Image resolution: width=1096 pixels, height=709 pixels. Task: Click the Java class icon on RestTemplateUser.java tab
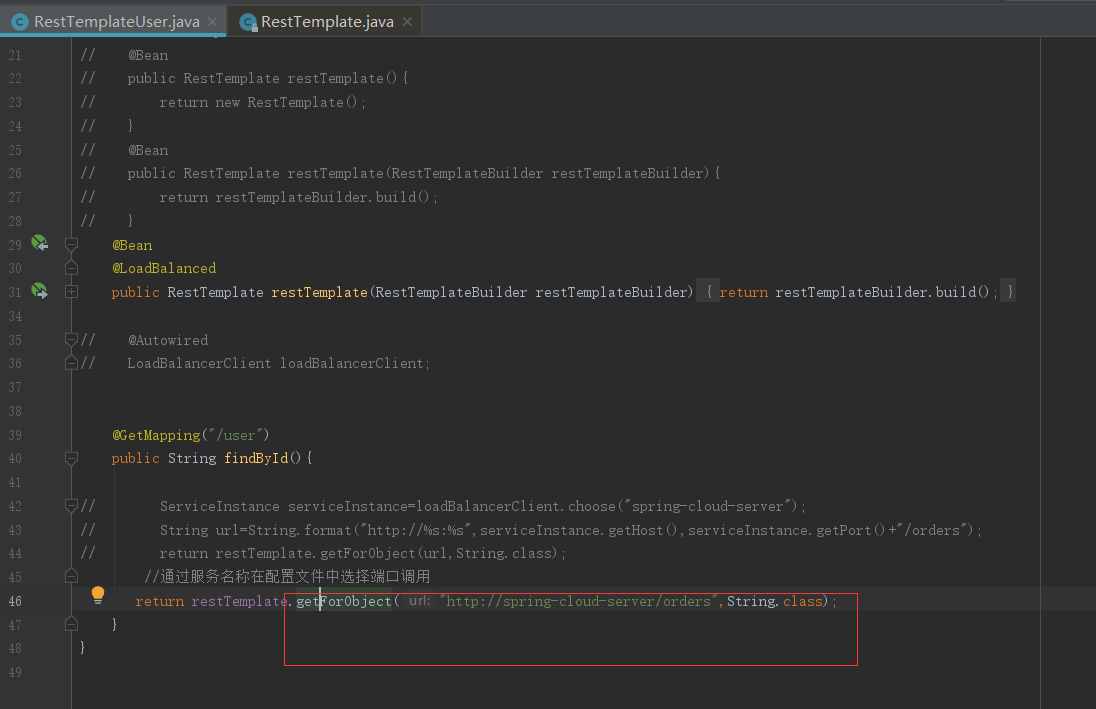[20, 22]
